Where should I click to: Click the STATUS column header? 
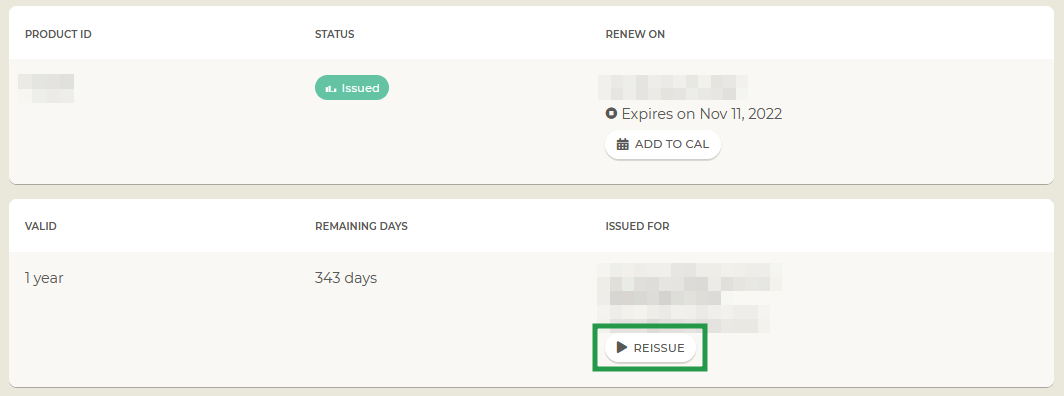pos(335,34)
